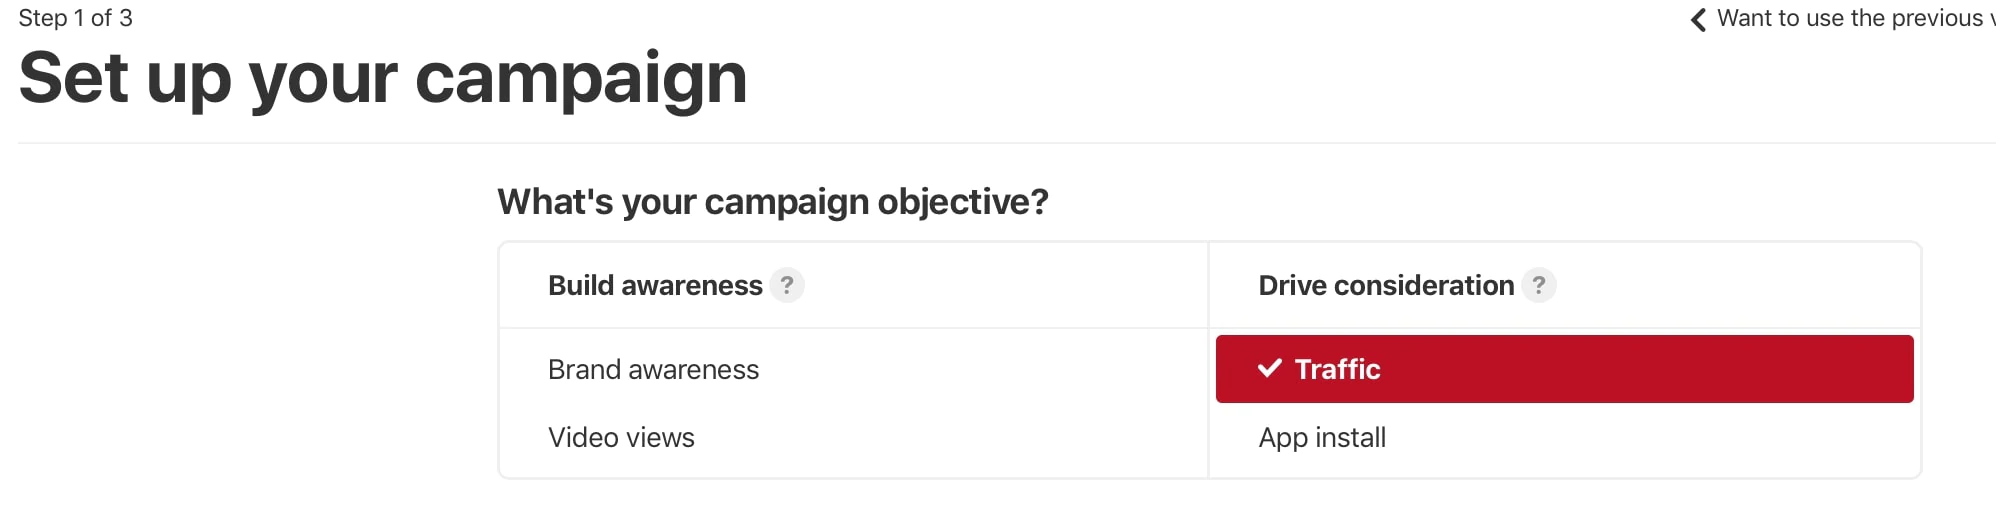The width and height of the screenshot is (1996, 508).
Task: Click the Traffic label text
Action: point(1337,369)
